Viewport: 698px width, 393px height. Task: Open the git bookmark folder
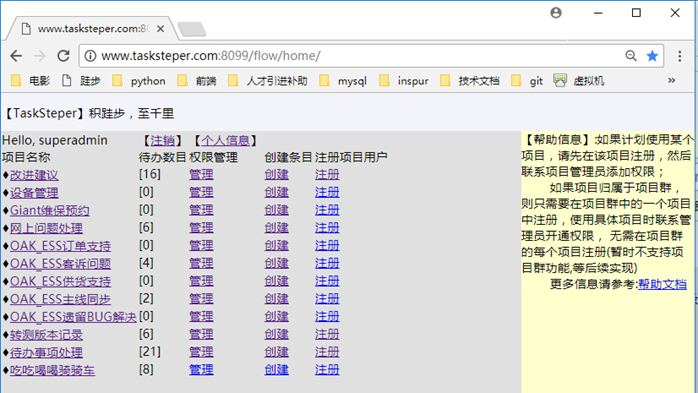tap(527, 81)
